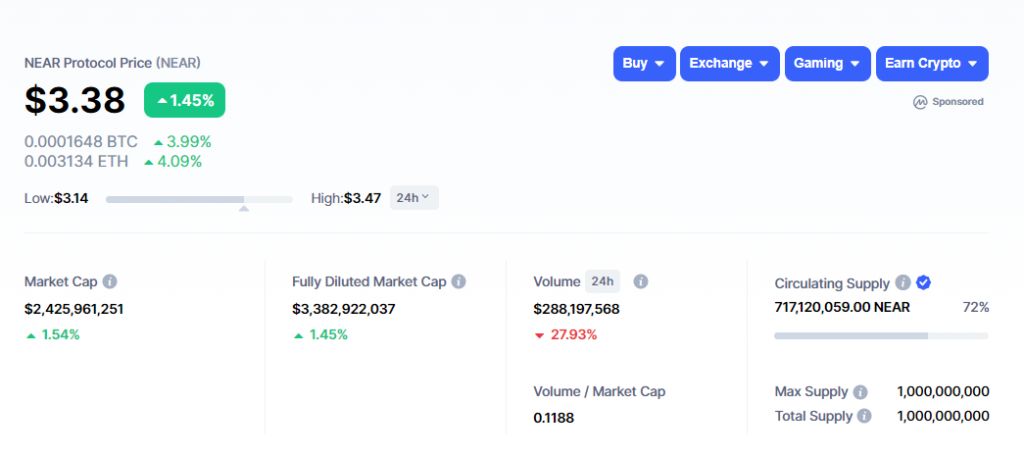The image size is (1024, 456).
Task: Click the 1.45% fully diluted cap change
Action: (x=320, y=335)
